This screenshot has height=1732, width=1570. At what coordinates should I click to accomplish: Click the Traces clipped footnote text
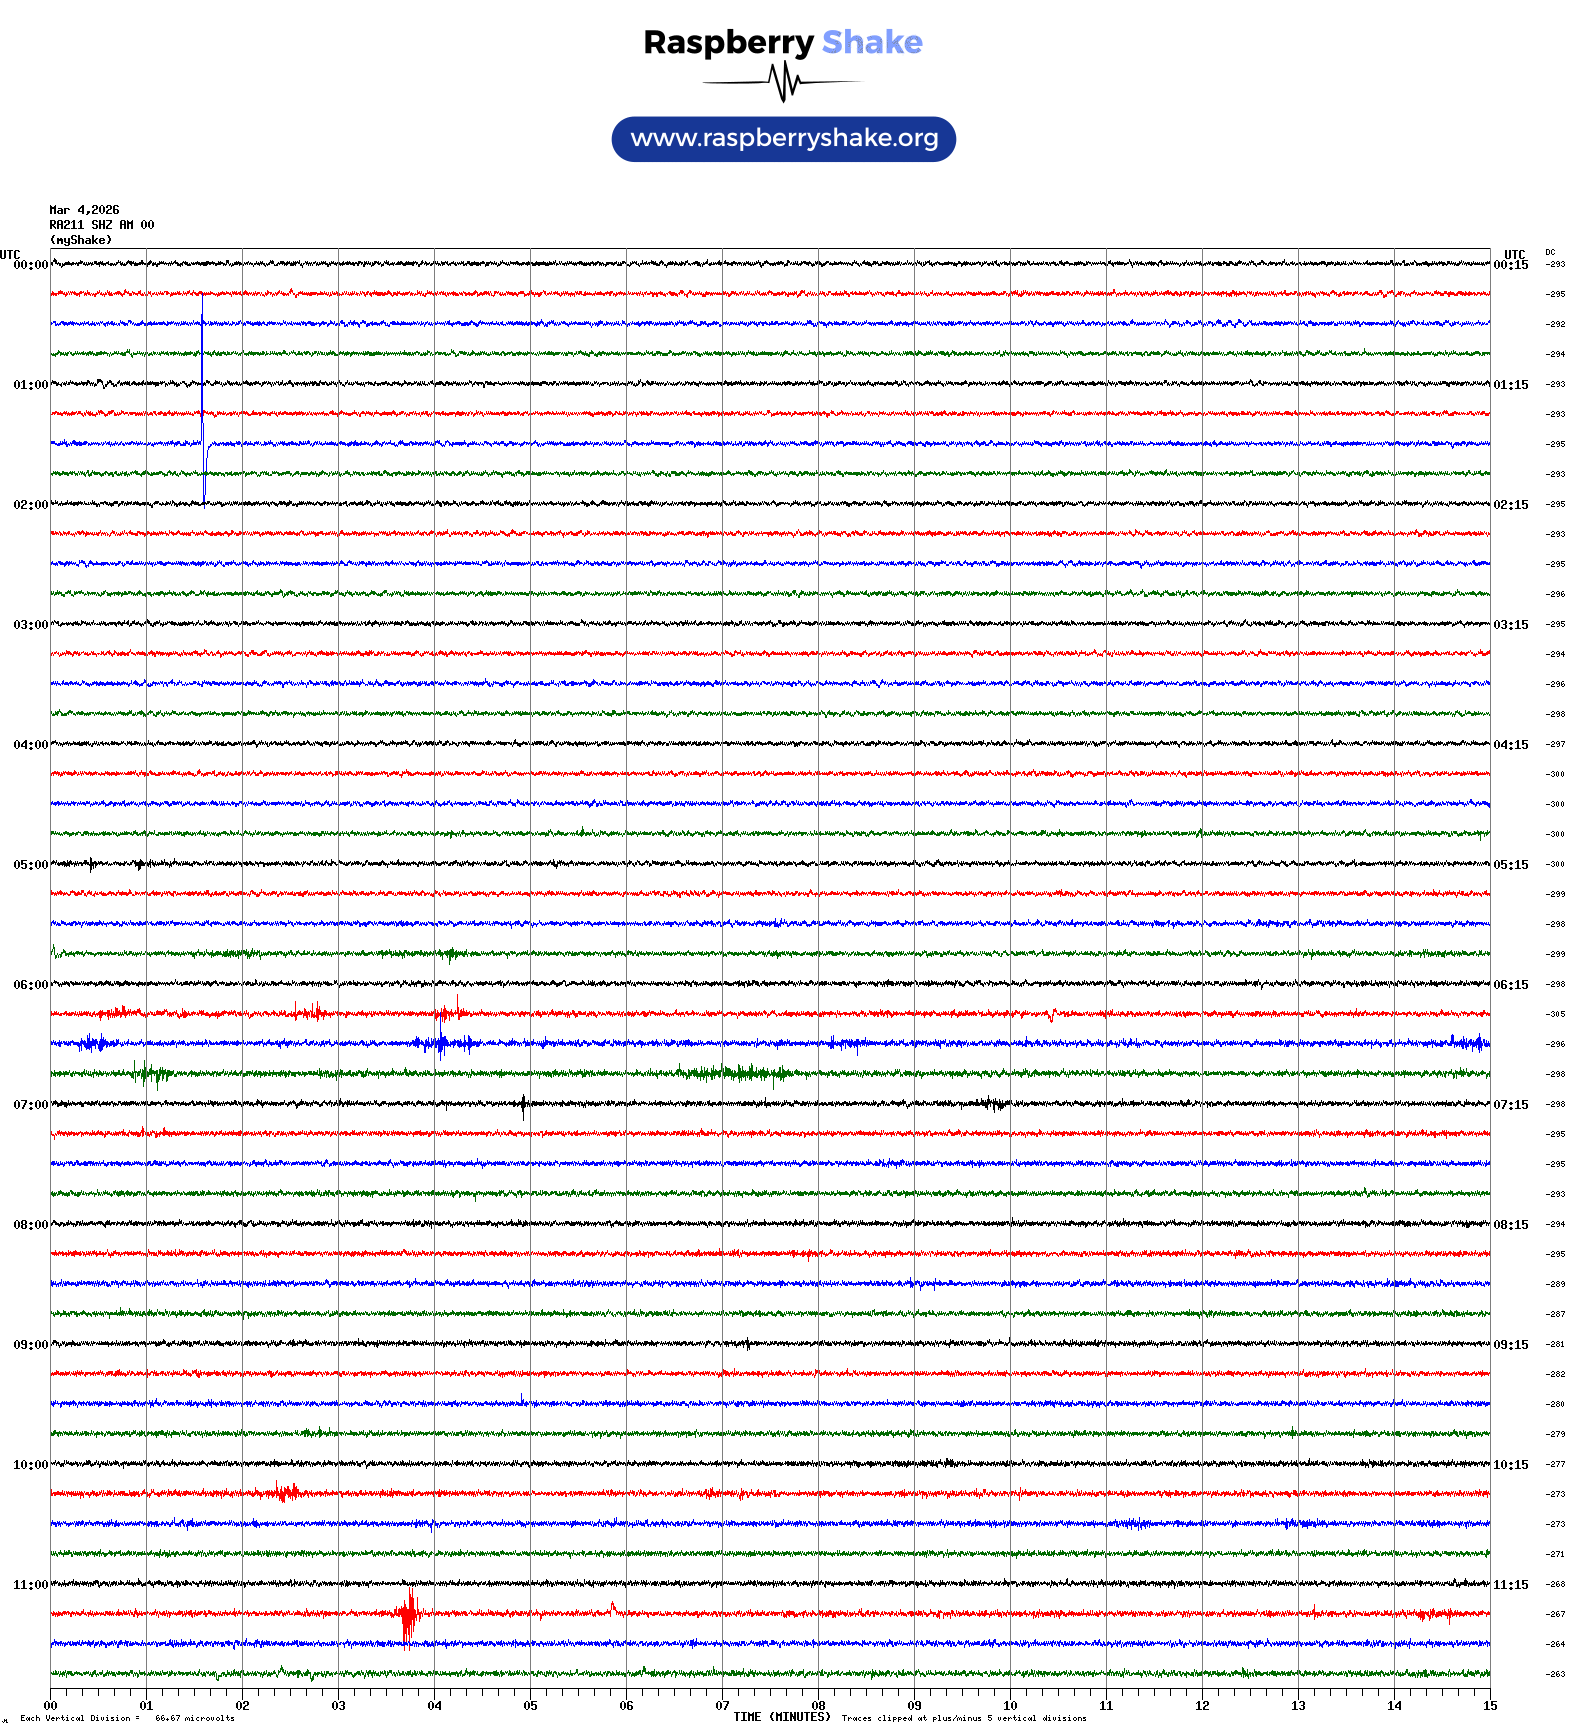pyautogui.click(x=963, y=1718)
